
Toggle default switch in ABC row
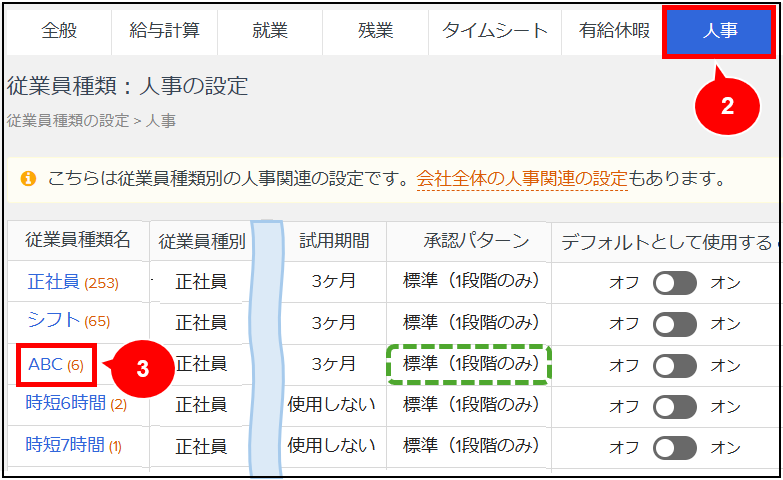pos(674,365)
